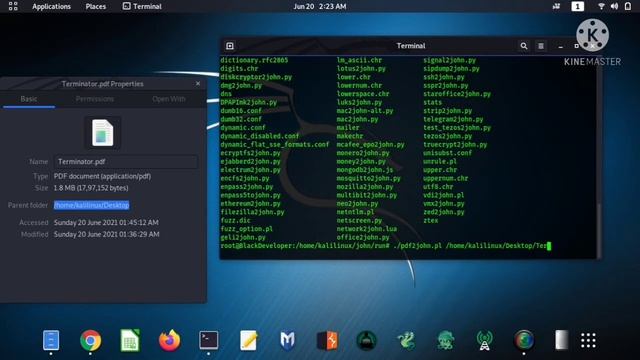Launch Google Chrome from the dock

[90, 340]
